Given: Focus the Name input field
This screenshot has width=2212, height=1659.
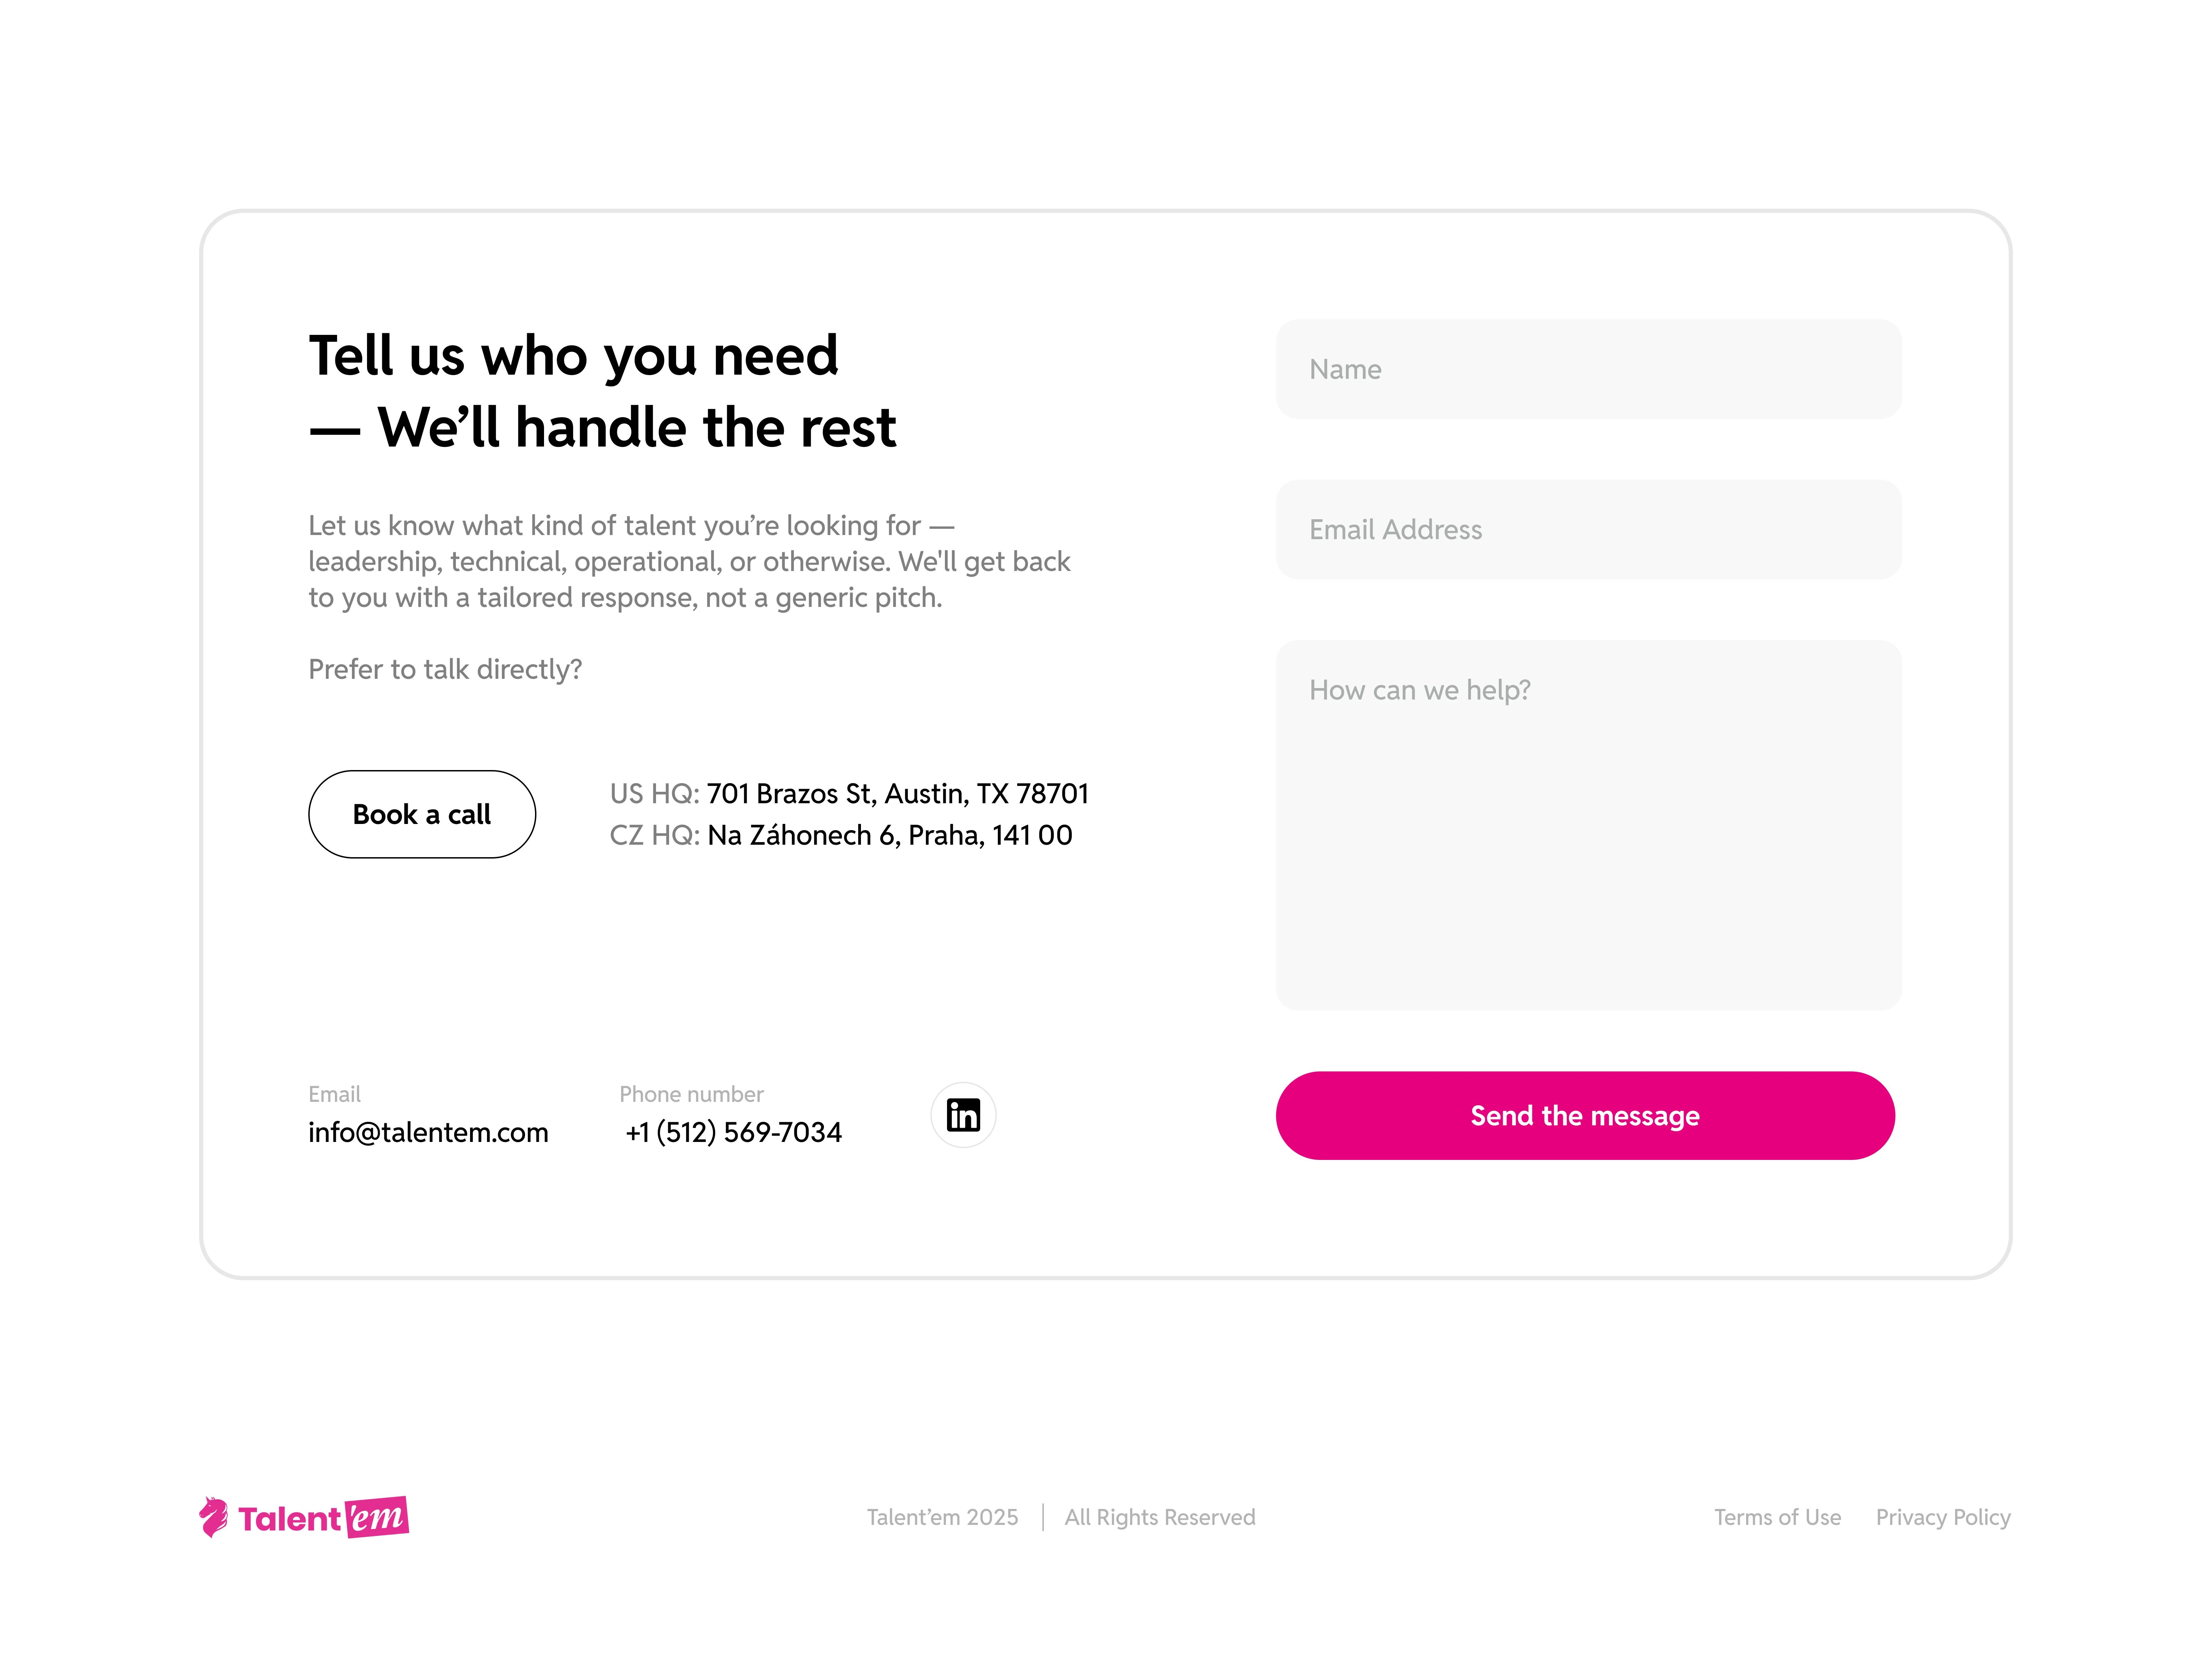Looking at the screenshot, I should click(x=1588, y=369).
